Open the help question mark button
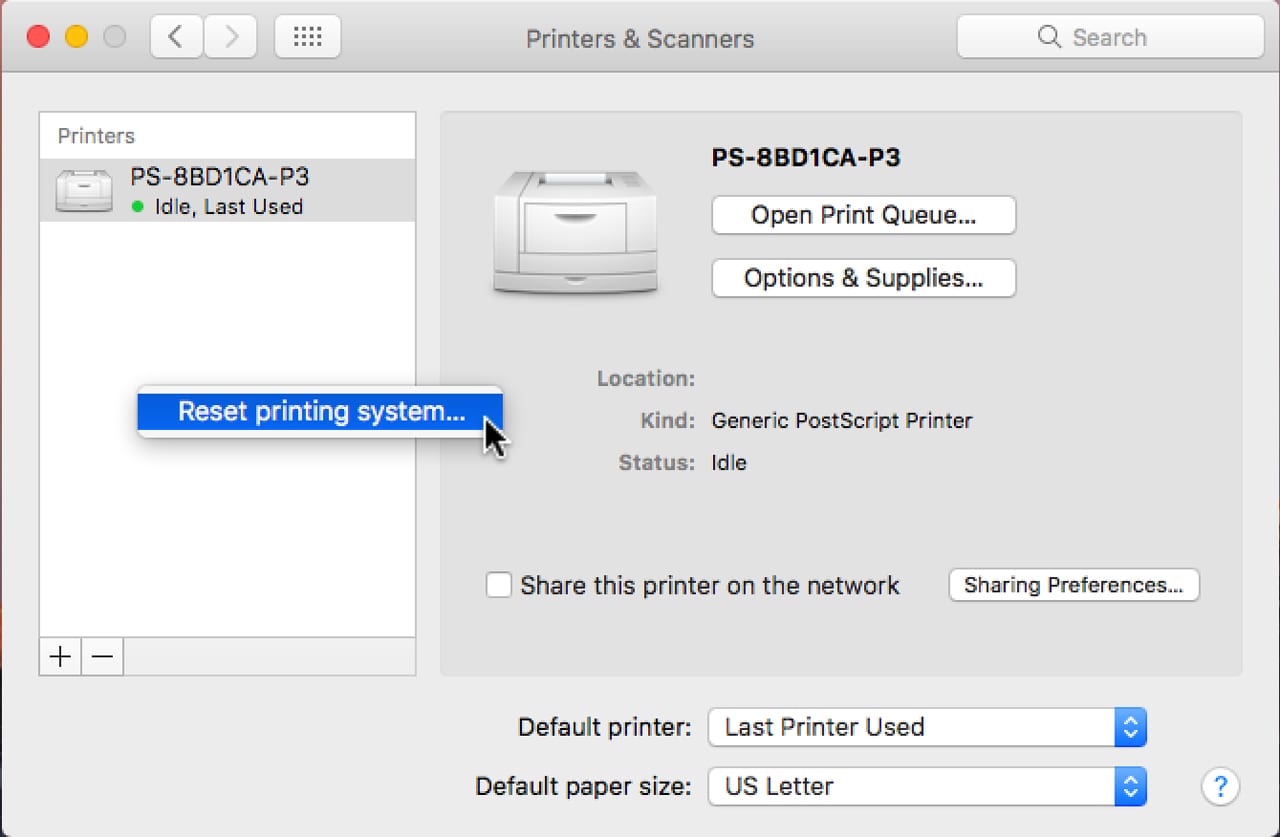 (1220, 786)
